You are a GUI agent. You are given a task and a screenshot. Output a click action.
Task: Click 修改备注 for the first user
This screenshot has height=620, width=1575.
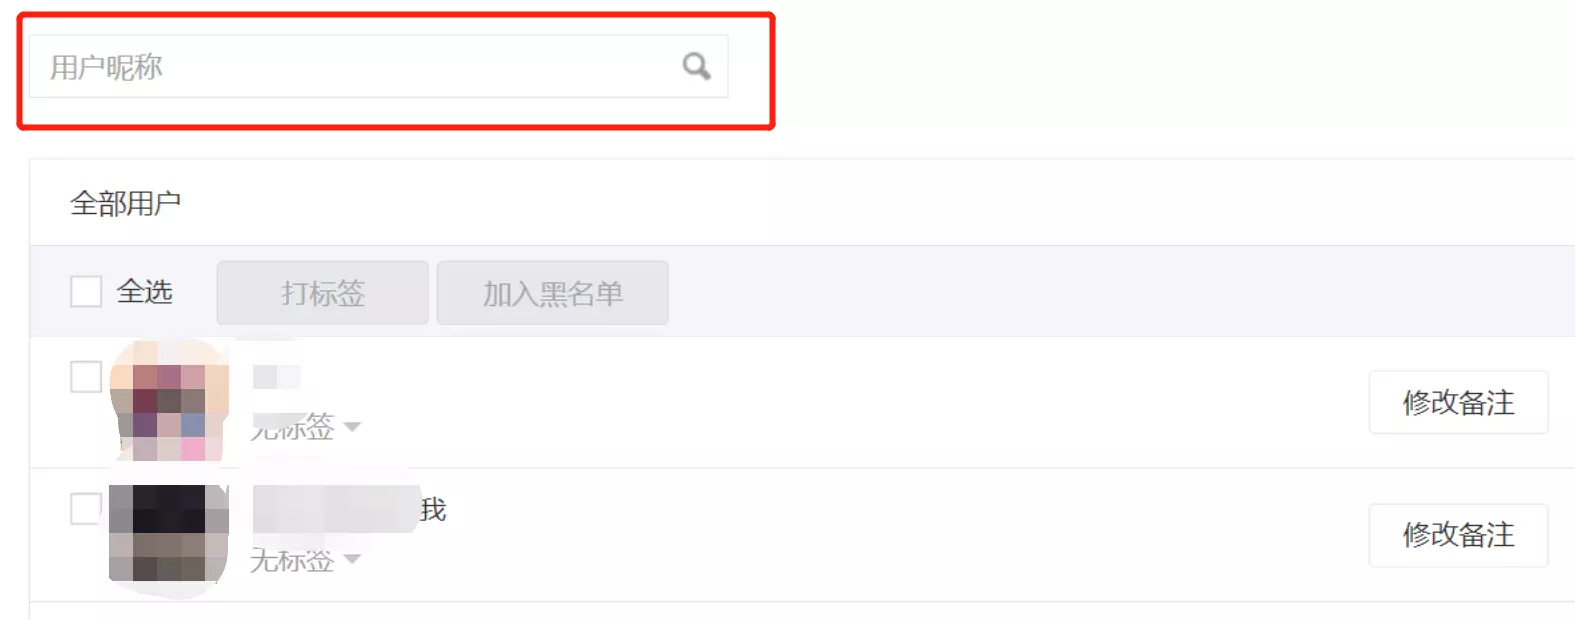1458,402
